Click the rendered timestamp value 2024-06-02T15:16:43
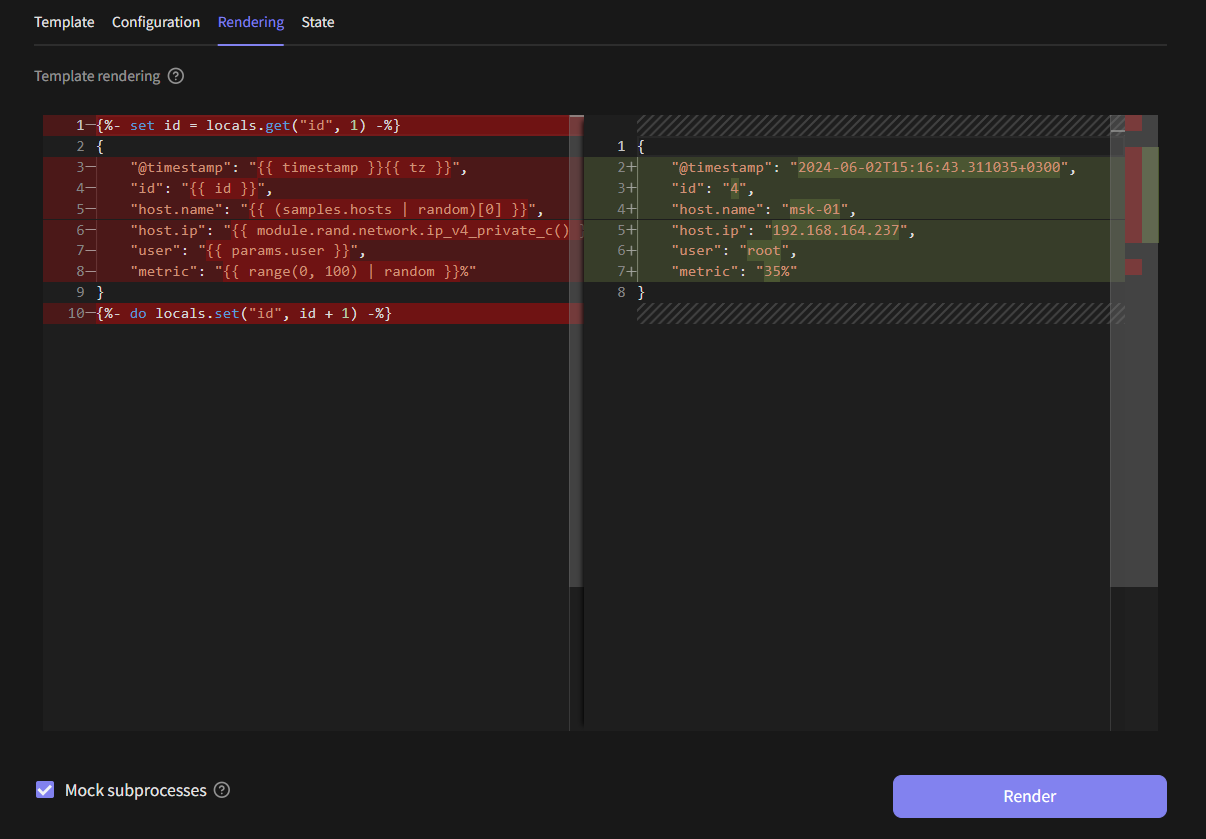 (x=928, y=167)
